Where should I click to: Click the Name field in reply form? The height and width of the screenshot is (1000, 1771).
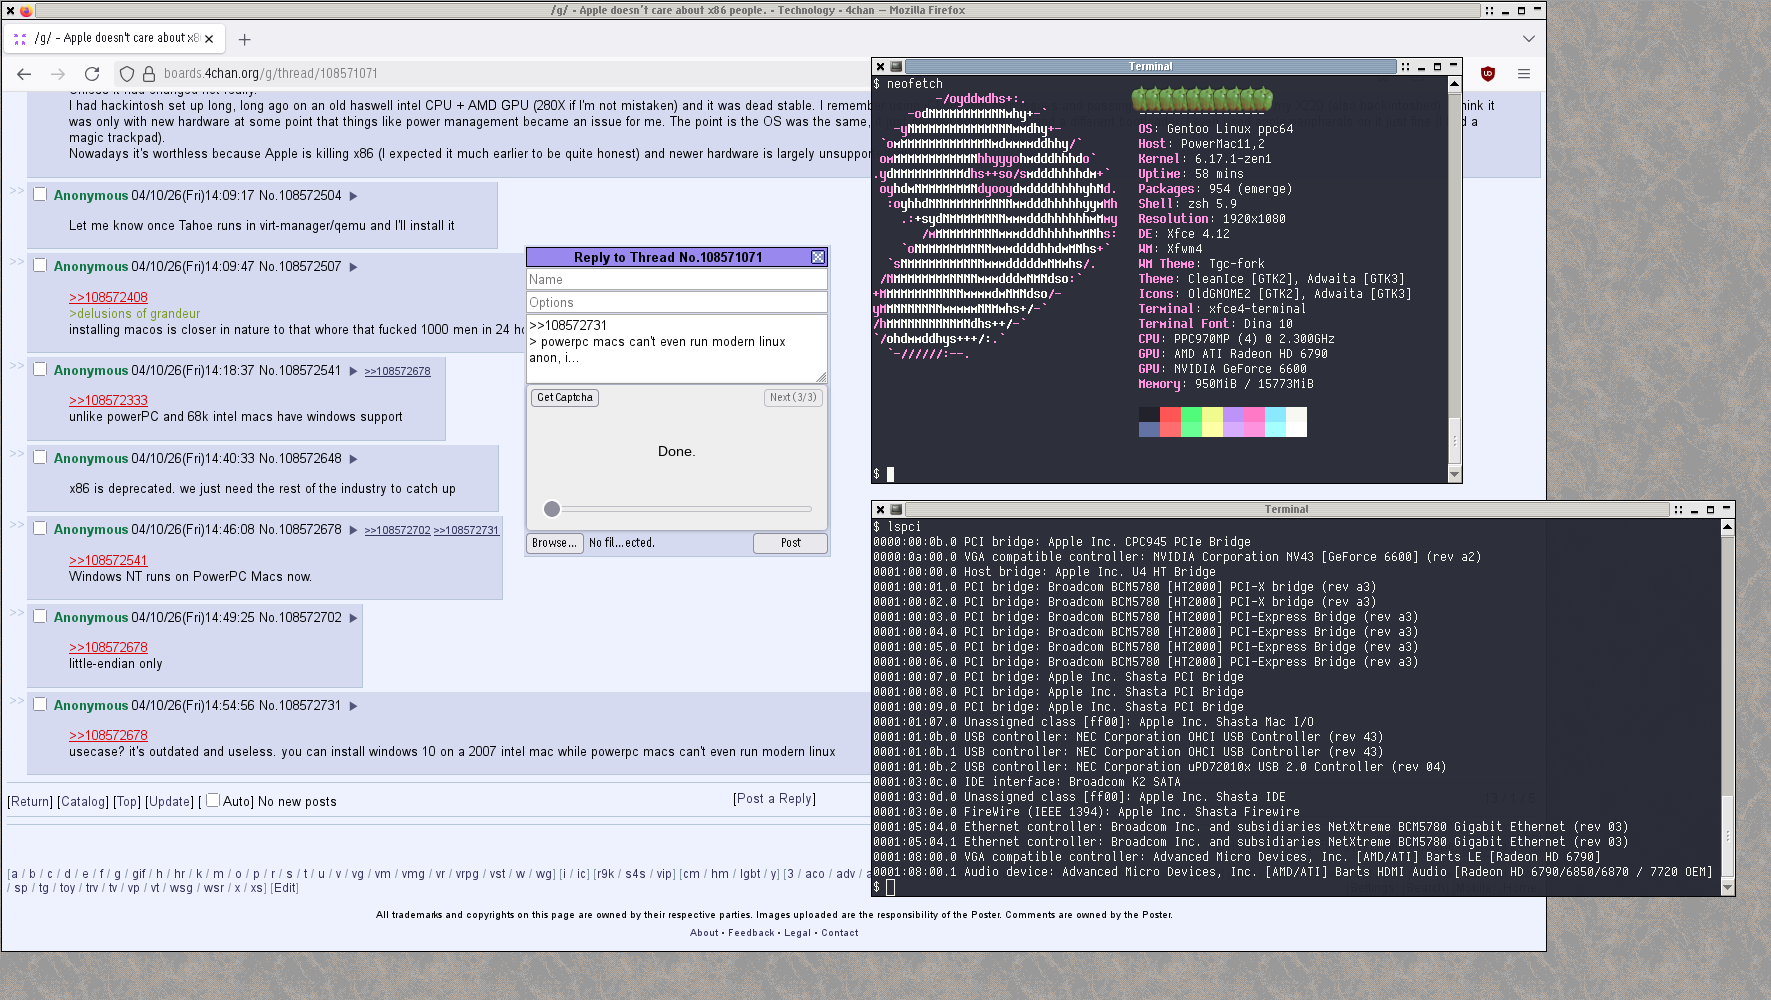tap(677, 280)
